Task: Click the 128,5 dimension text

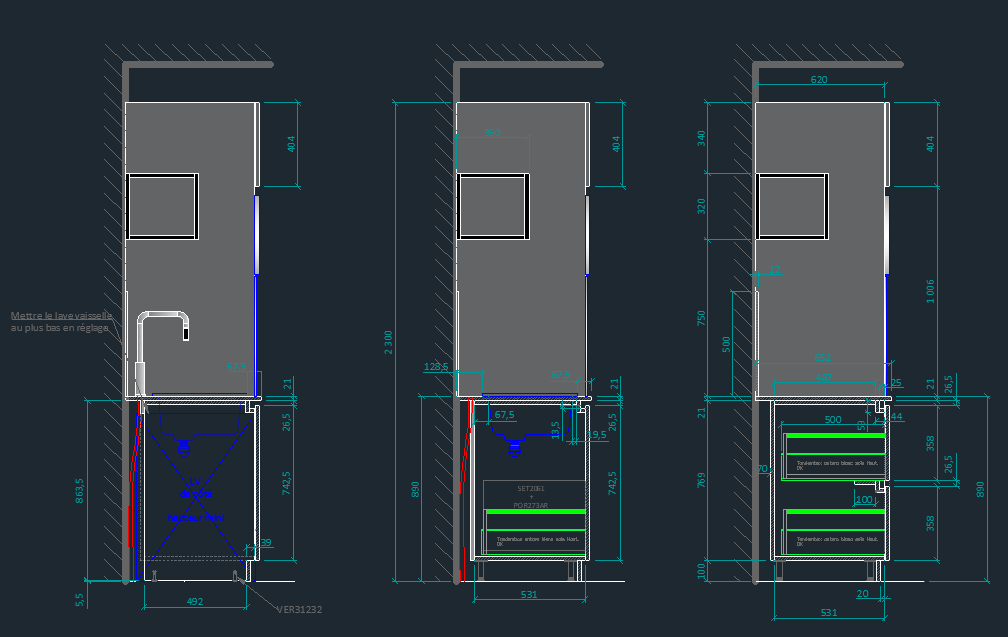Action: click(436, 367)
